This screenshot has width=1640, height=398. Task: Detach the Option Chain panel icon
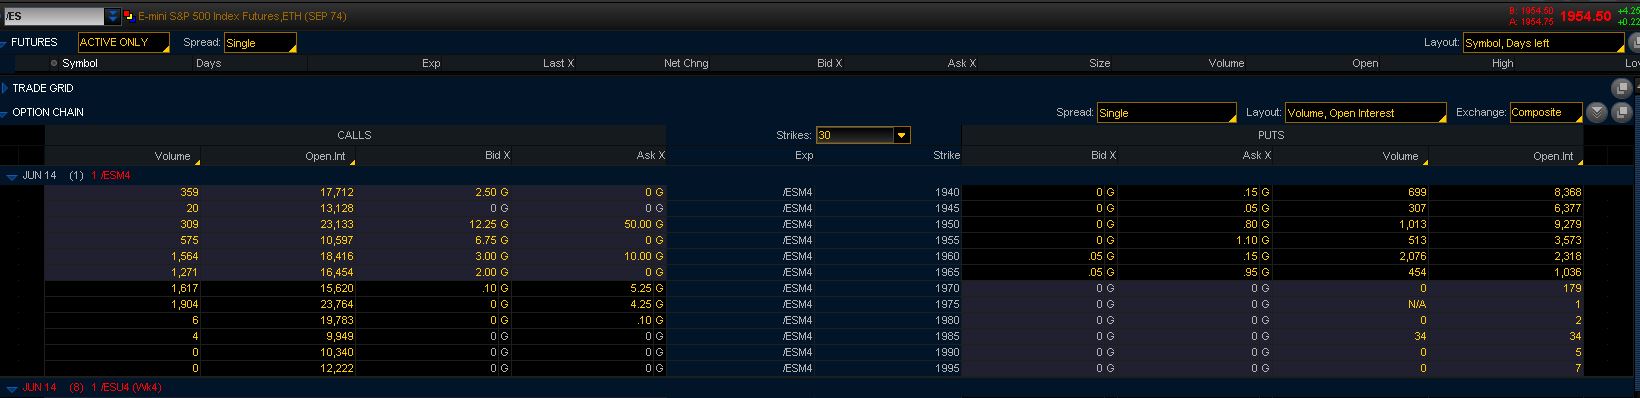click(x=1622, y=113)
